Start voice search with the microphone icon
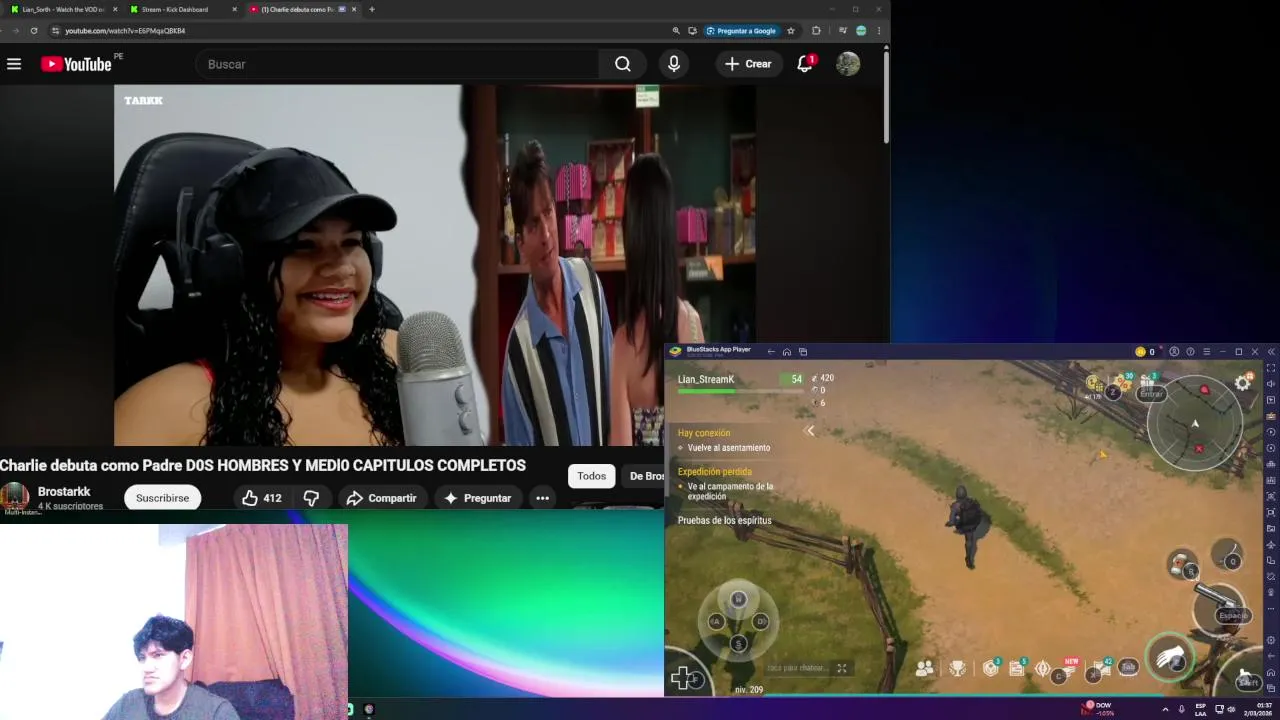 pos(674,64)
